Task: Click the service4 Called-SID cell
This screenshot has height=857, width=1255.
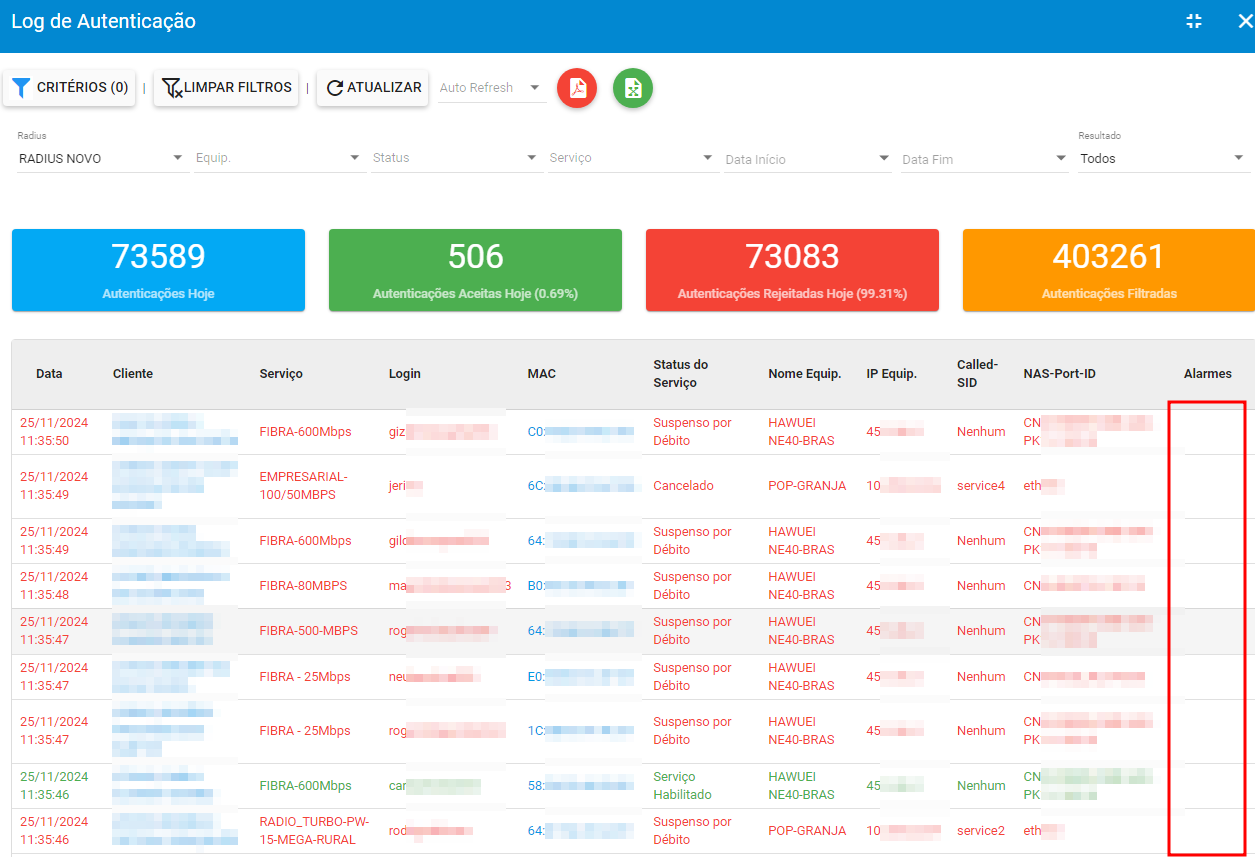Action: (x=981, y=486)
